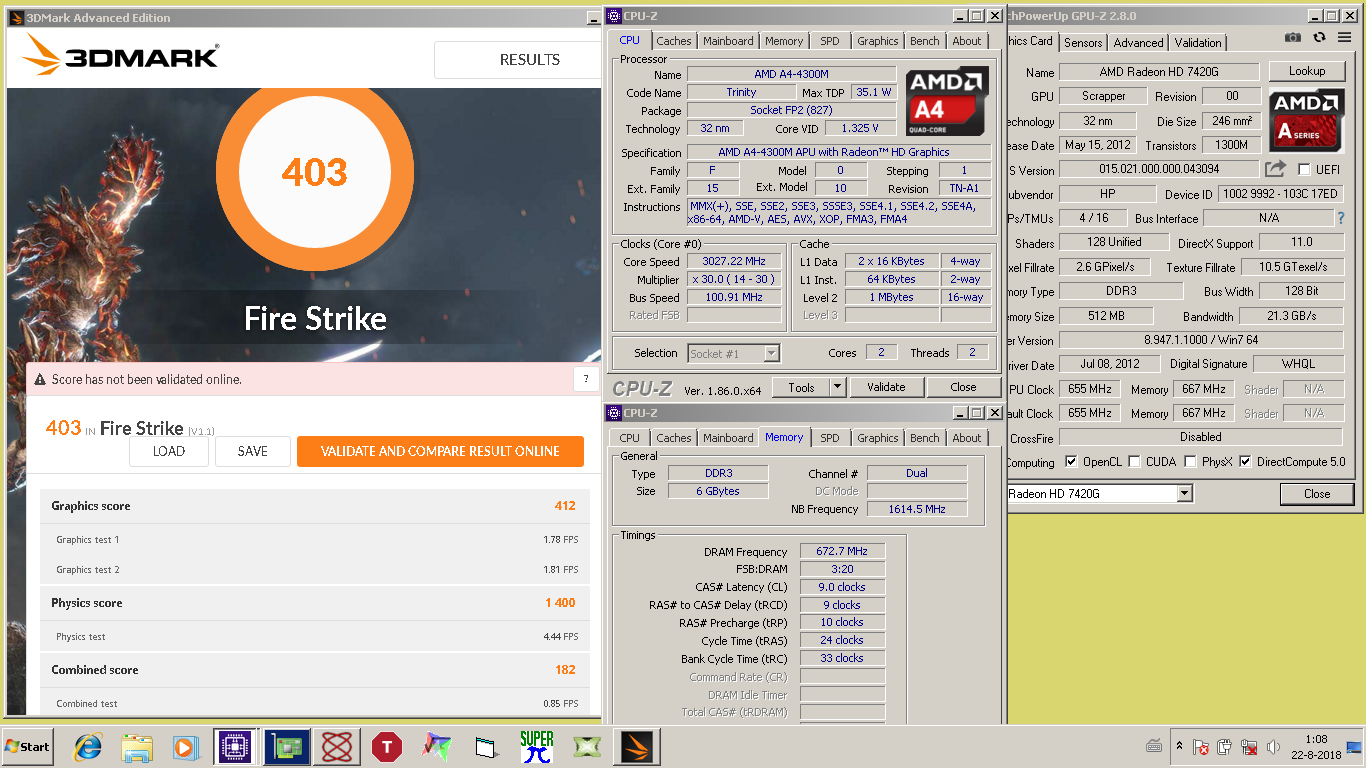Click the Validate button in CPU-Z

886,387
